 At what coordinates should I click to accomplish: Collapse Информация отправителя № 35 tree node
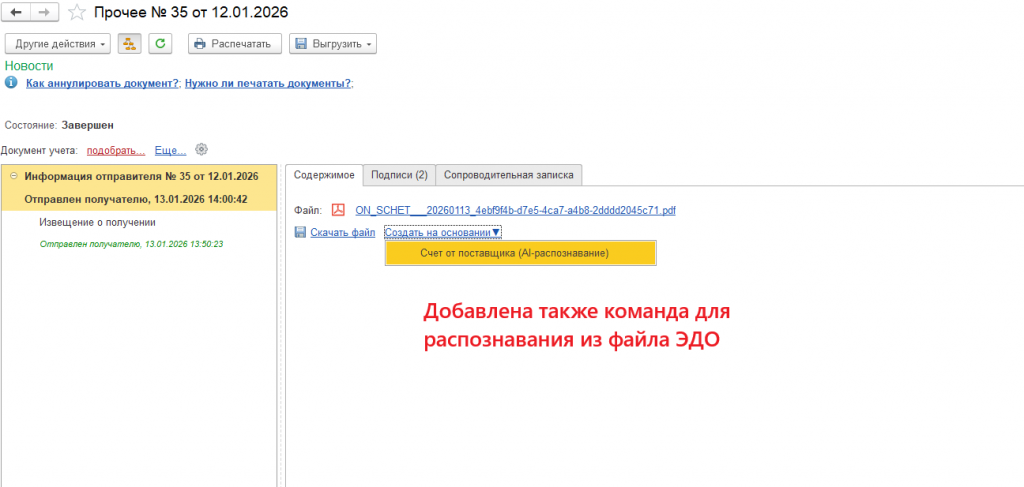pyautogui.click(x=14, y=176)
